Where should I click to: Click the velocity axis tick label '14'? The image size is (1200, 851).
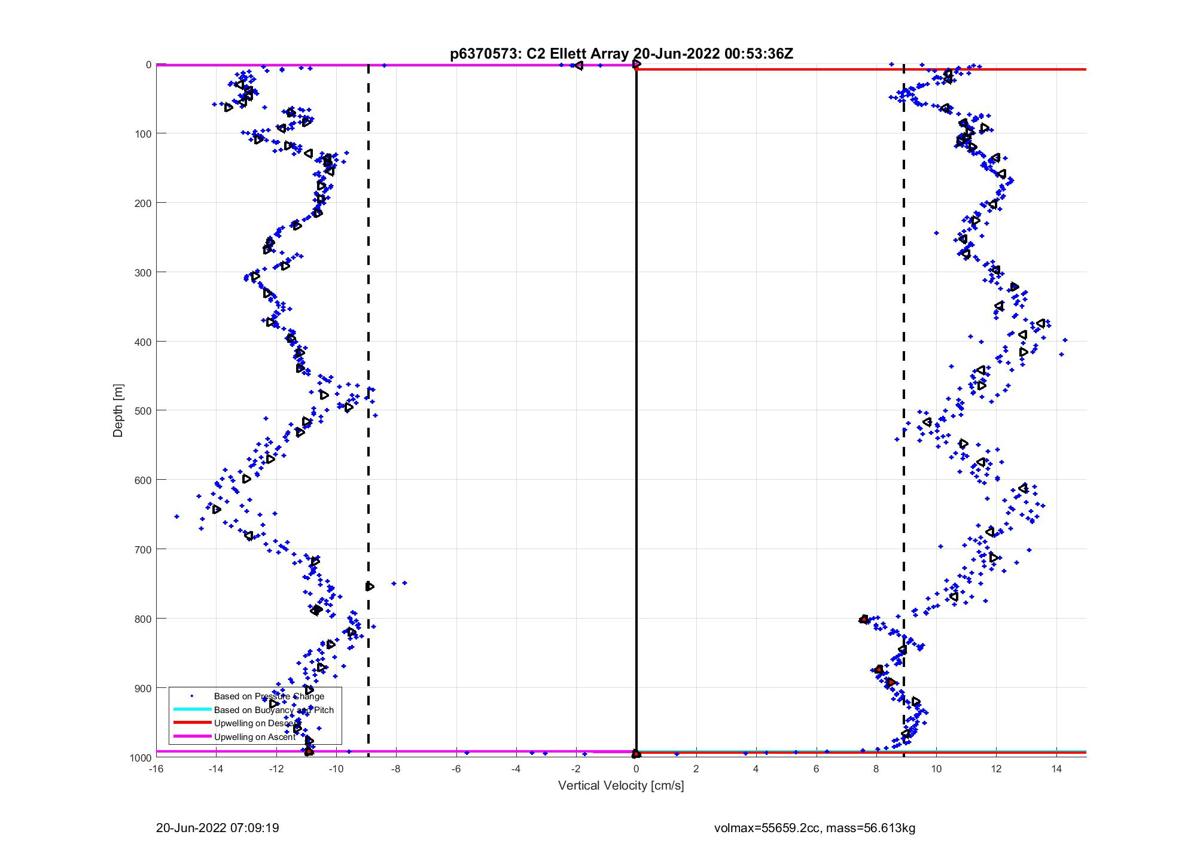pyautogui.click(x=1056, y=769)
